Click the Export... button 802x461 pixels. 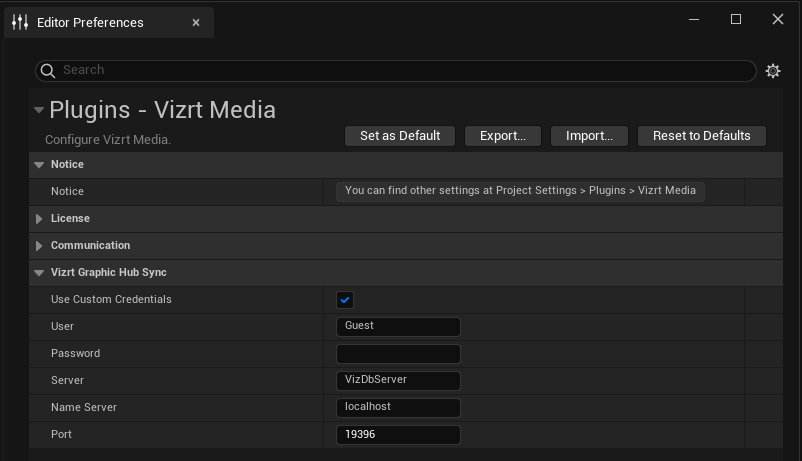click(x=502, y=136)
